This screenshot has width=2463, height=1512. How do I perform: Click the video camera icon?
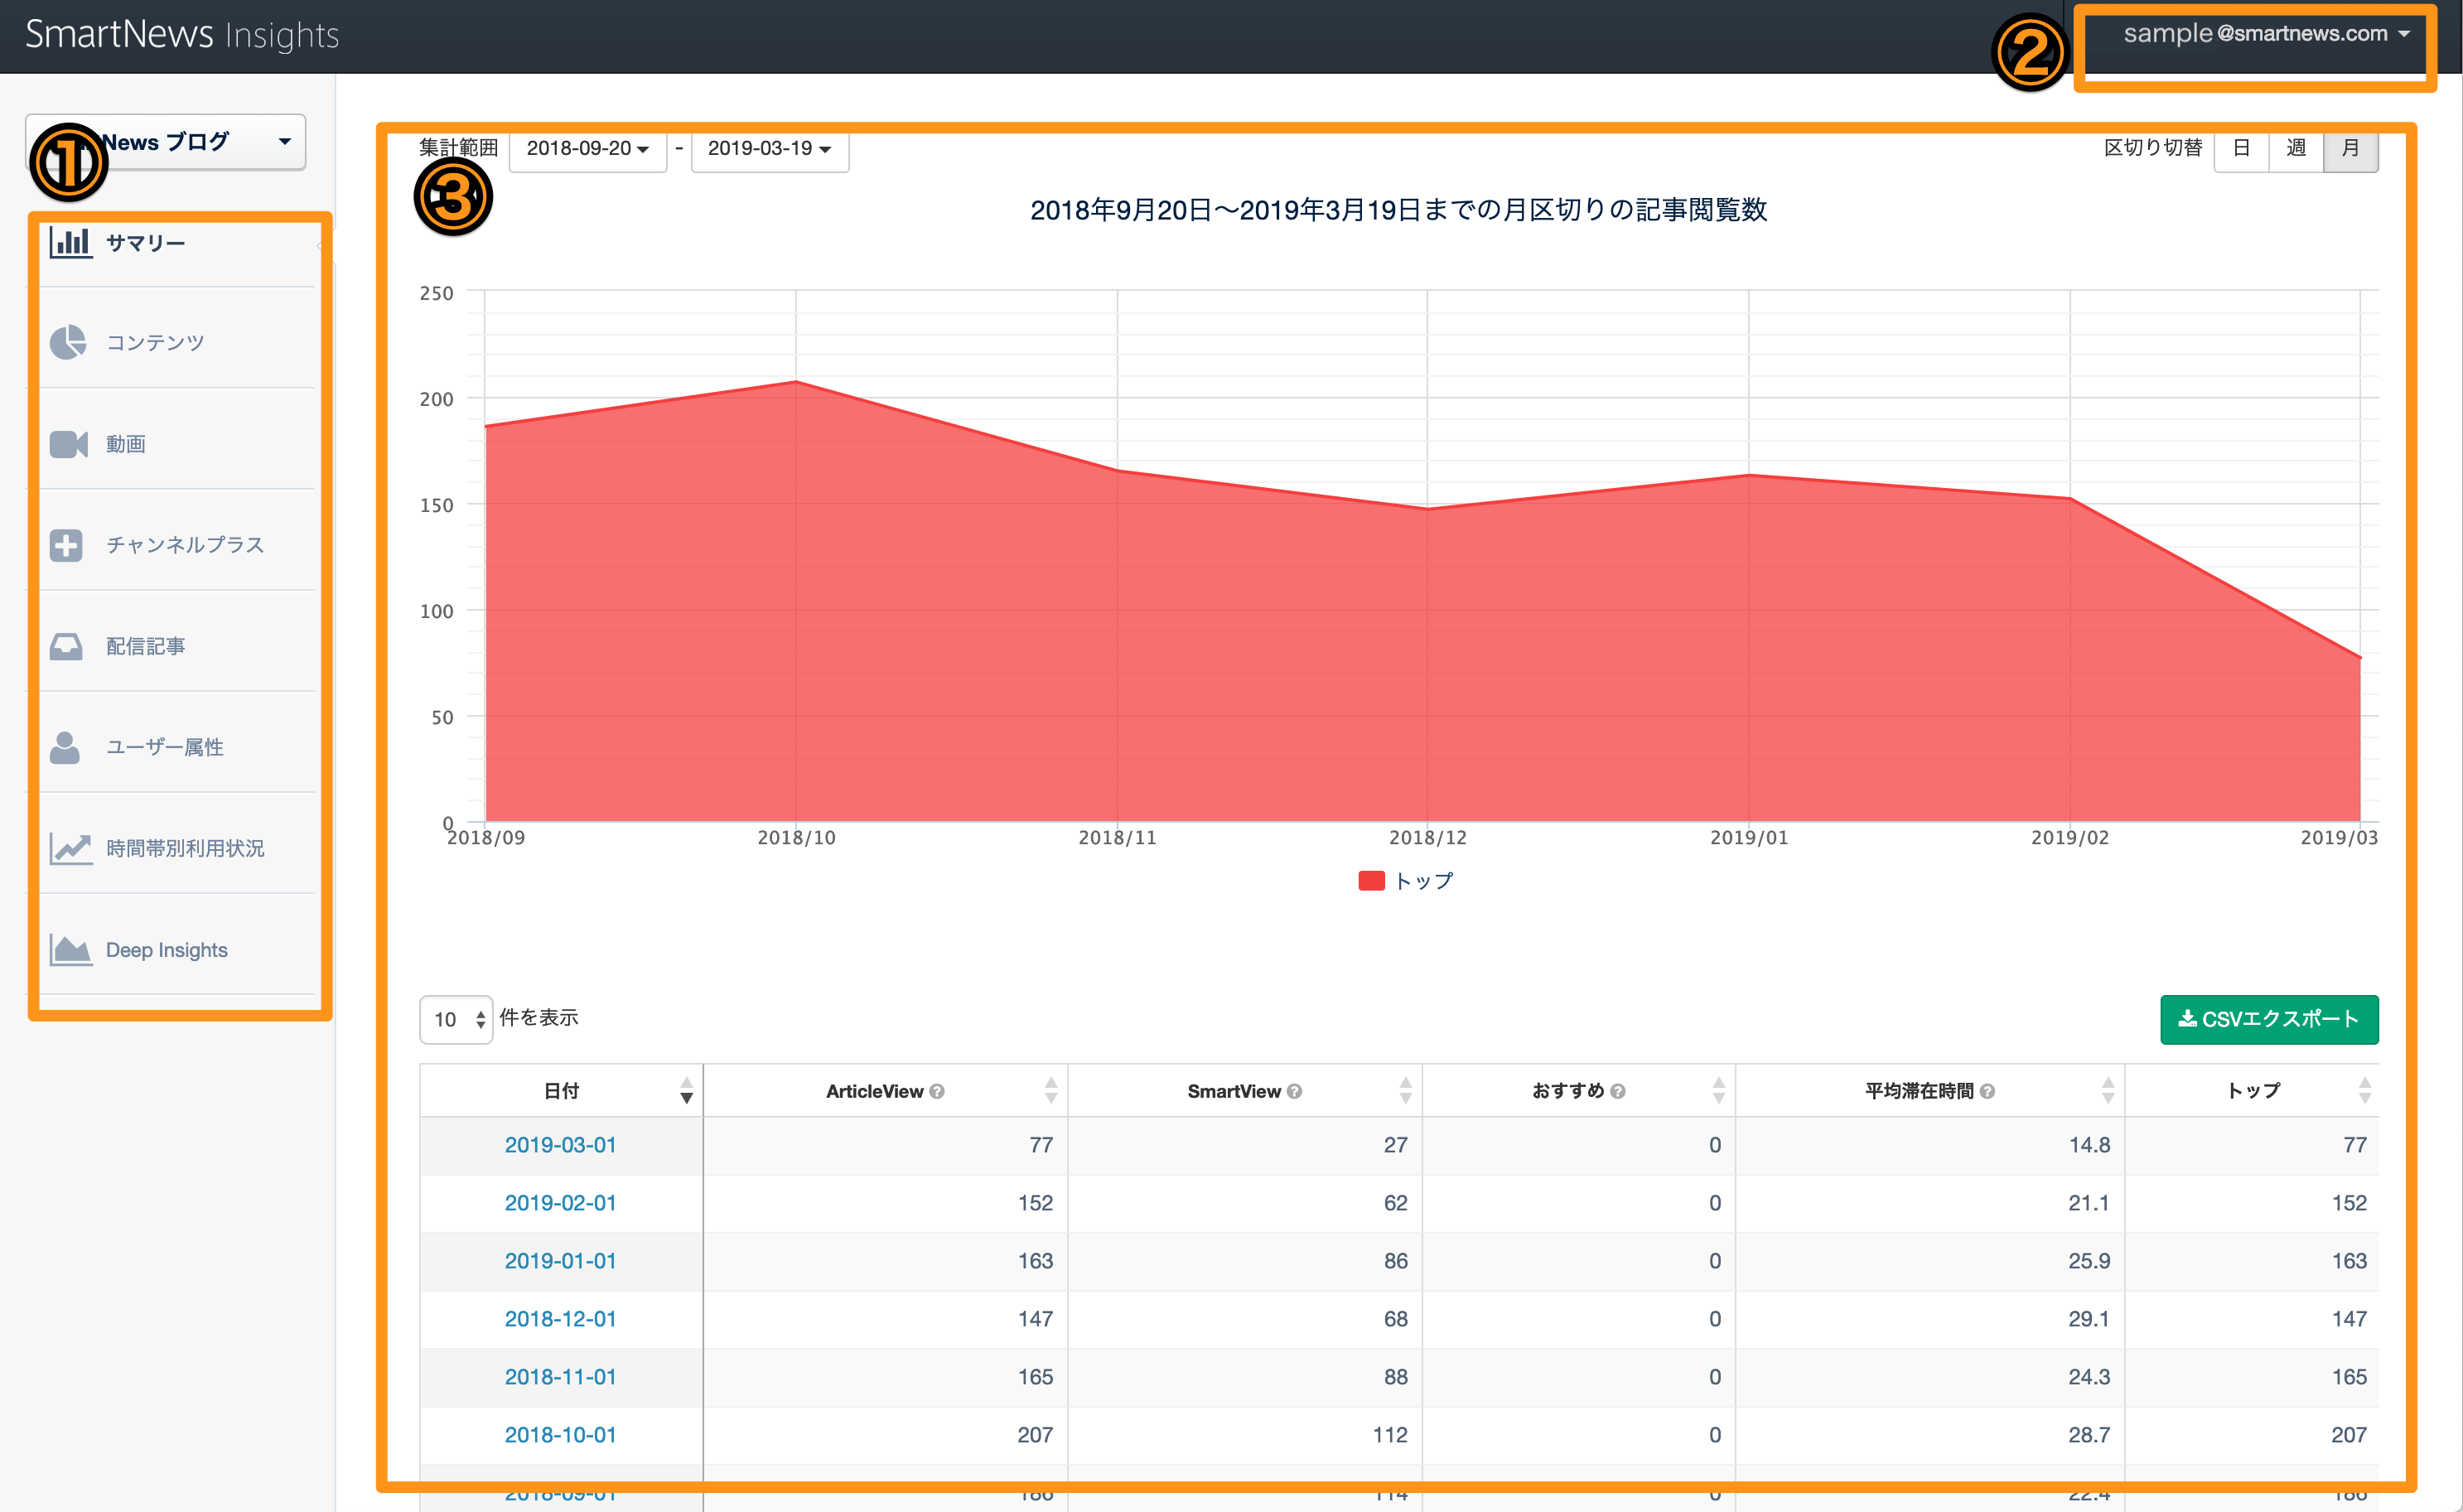click(68, 444)
